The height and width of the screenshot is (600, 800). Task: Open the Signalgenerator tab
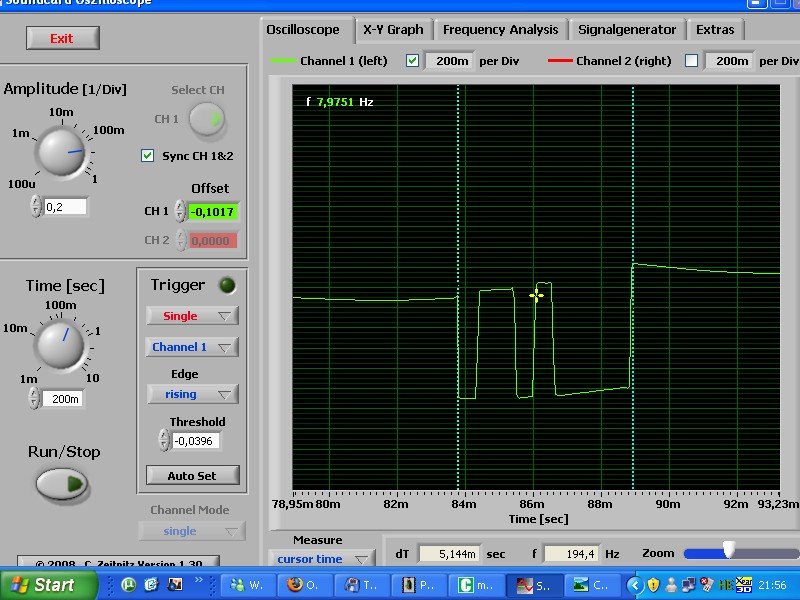click(627, 30)
